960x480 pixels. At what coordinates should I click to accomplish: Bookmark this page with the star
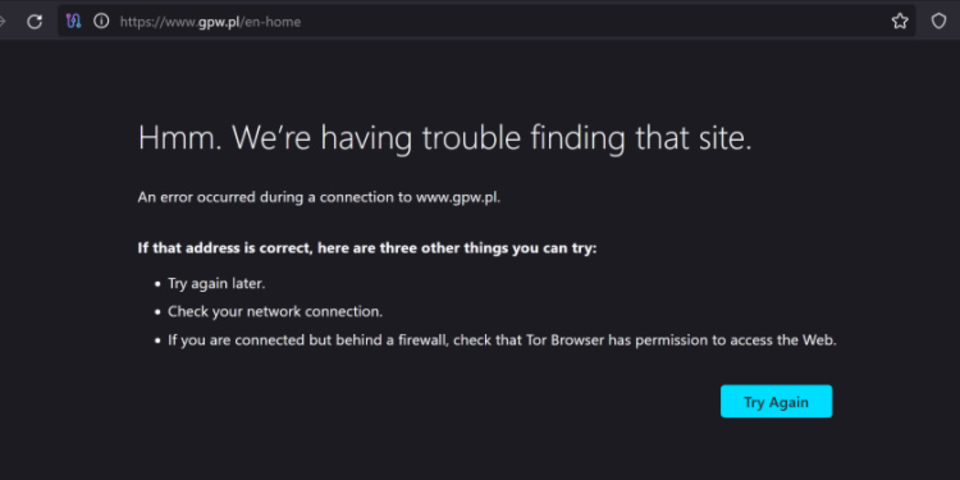(899, 21)
